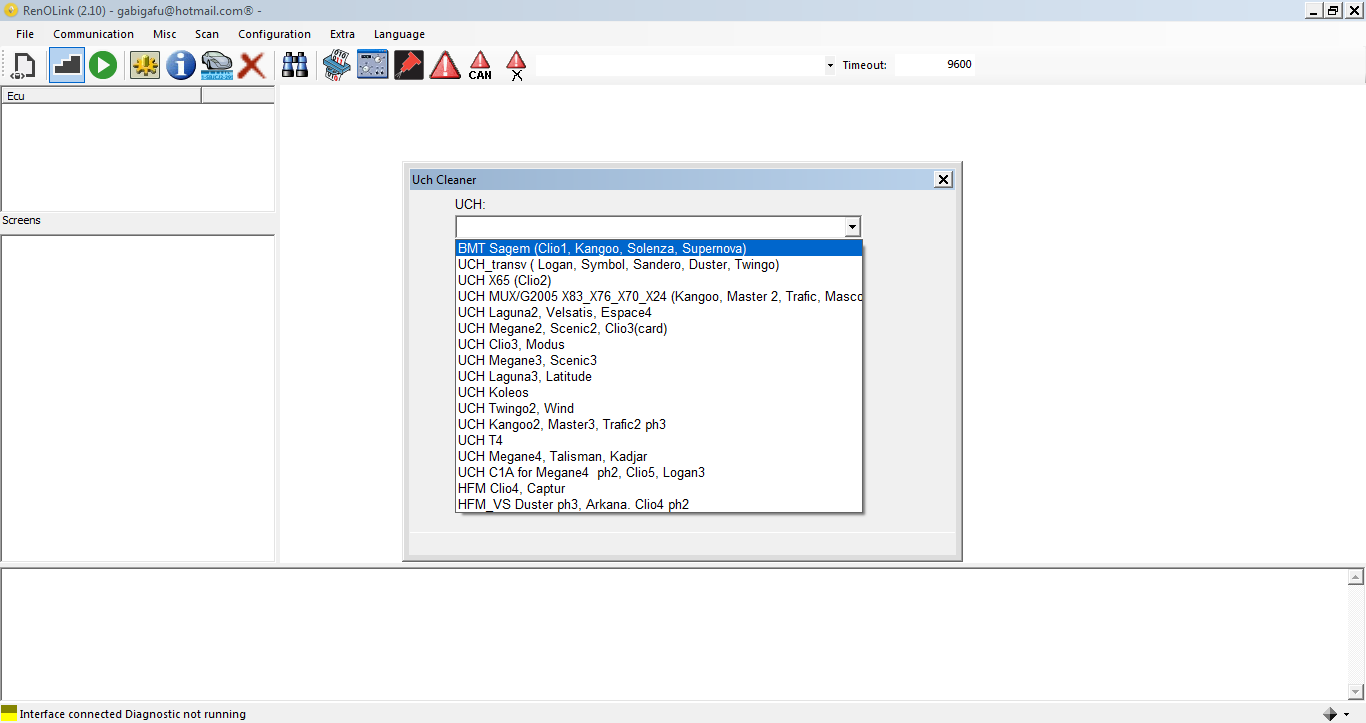Viewport: 1366px width, 723px height.
Task: Click the red X toolbar icon
Action: click(x=252, y=66)
